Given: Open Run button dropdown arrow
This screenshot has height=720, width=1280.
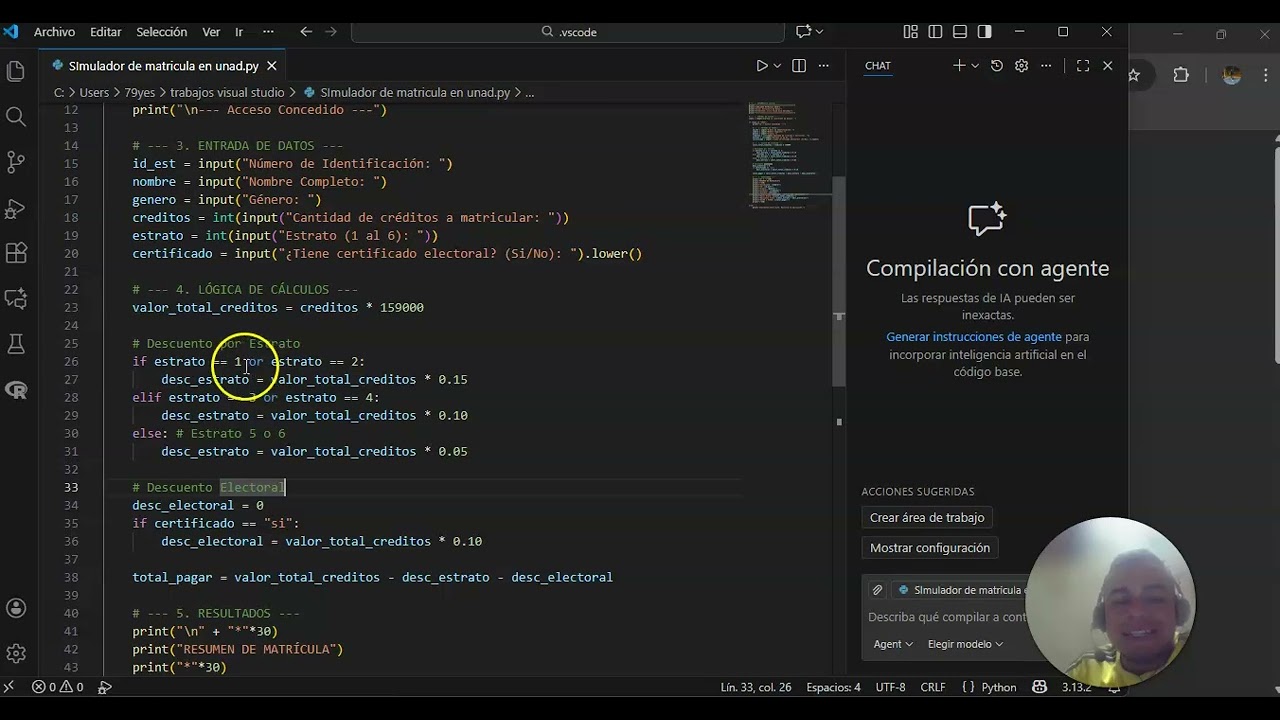Looking at the screenshot, I should point(777,66).
